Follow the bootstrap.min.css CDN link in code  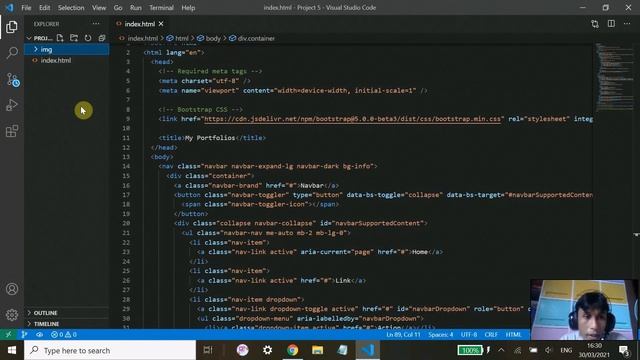click(x=352, y=119)
